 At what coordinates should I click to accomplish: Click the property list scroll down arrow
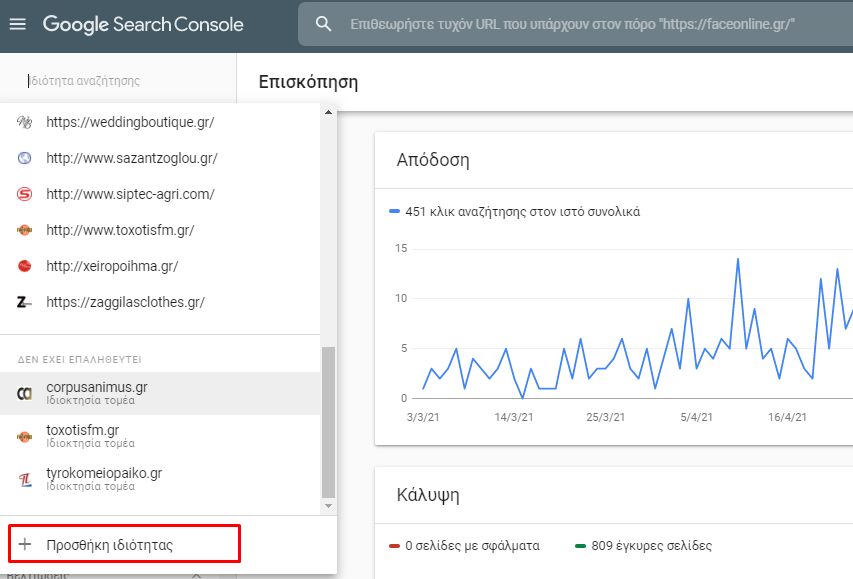click(x=328, y=506)
